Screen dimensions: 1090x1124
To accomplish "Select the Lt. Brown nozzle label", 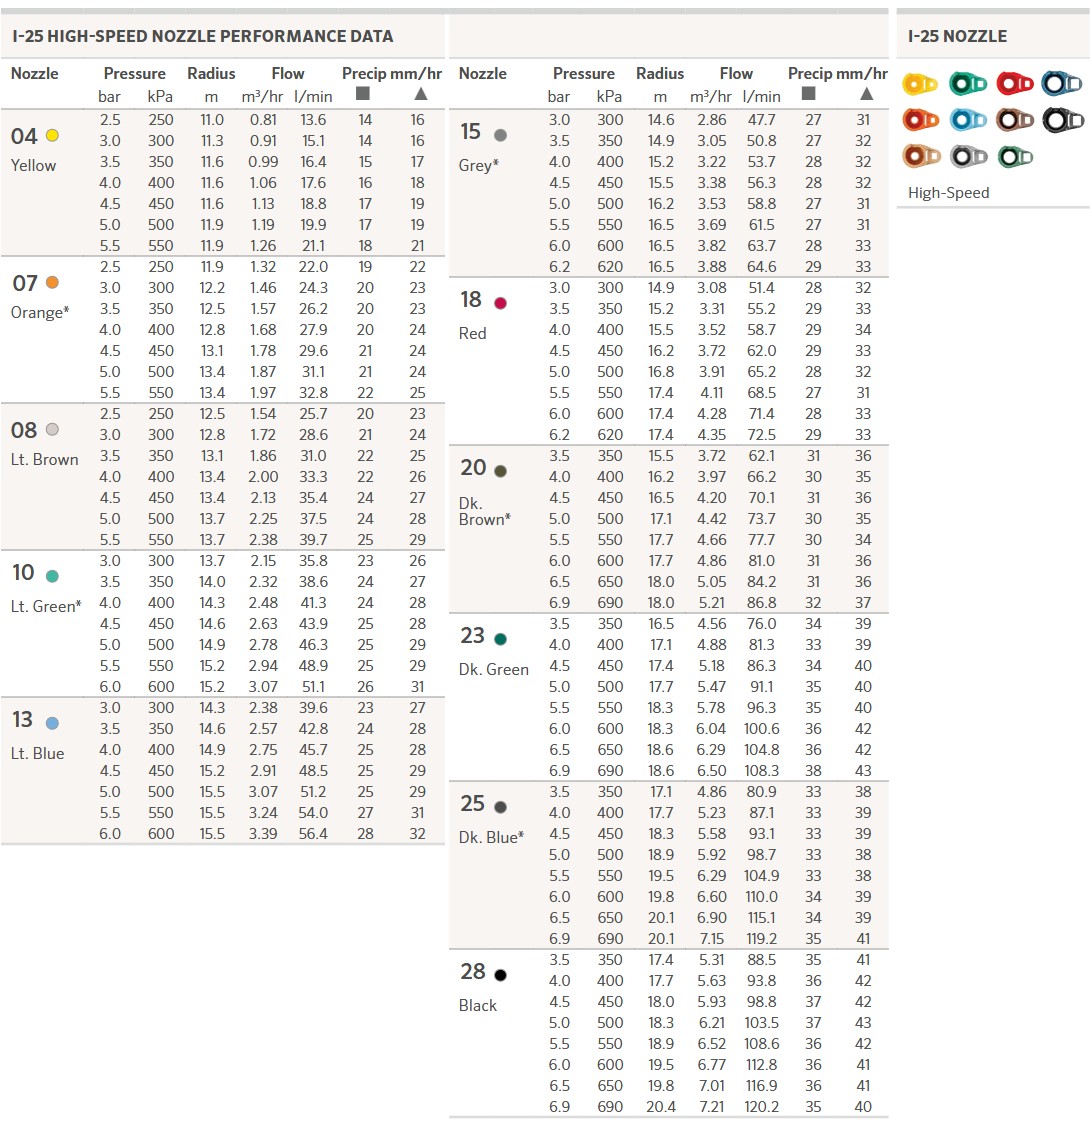I will click(x=45, y=459).
